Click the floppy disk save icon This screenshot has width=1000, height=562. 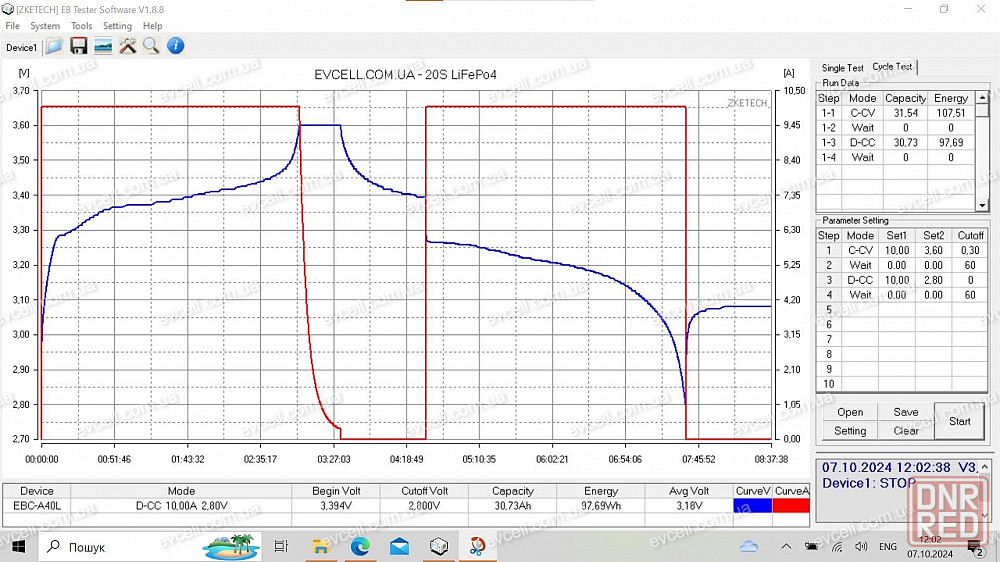pyautogui.click(x=78, y=46)
